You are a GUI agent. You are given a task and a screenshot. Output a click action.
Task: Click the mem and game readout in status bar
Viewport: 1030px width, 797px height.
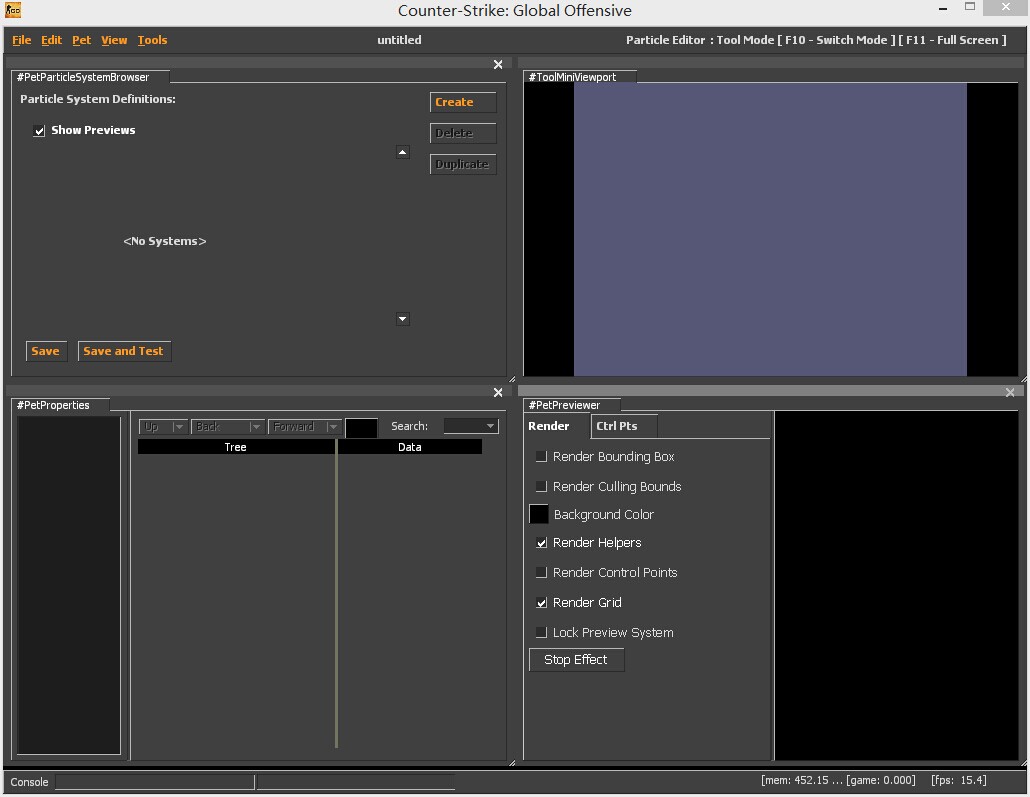[x=838, y=780]
